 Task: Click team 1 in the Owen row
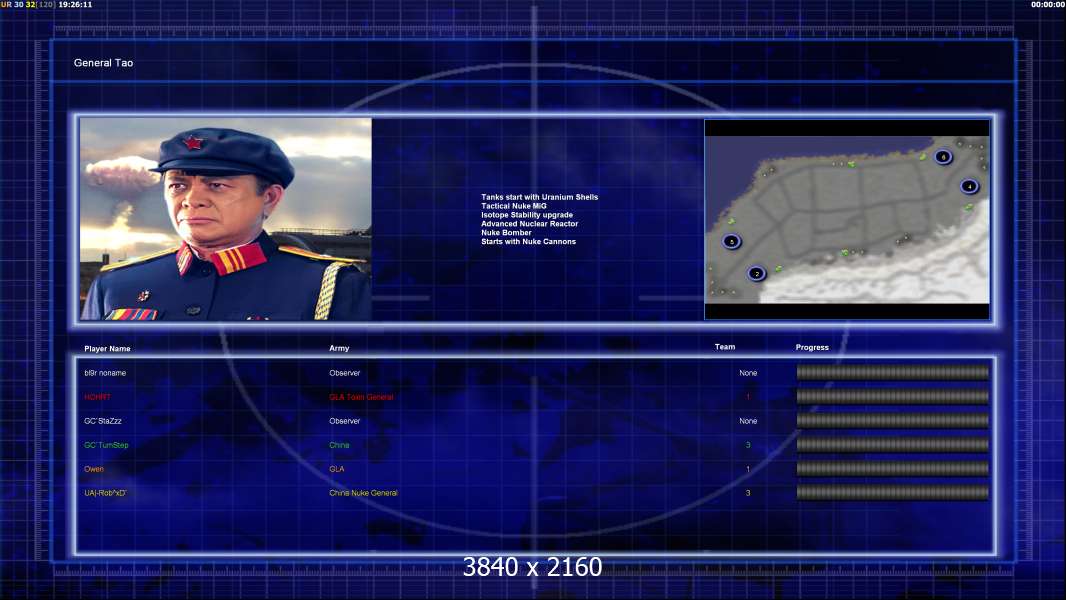(x=748, y=470)
